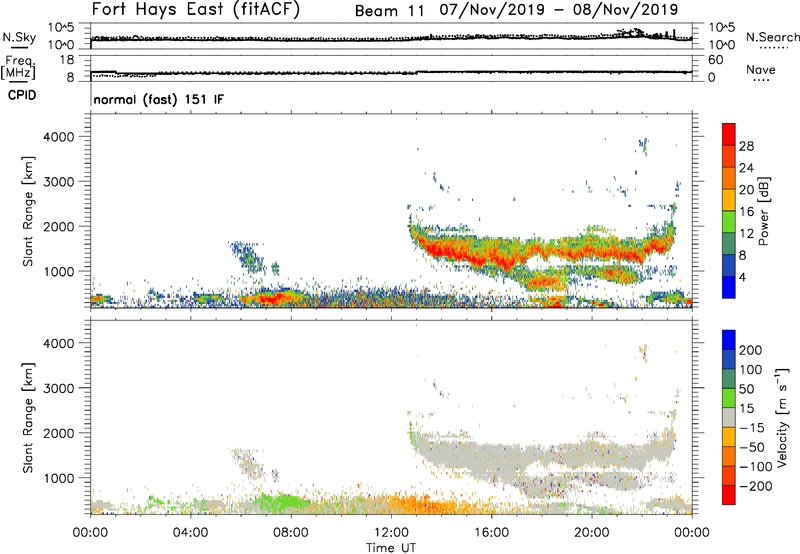Click the '04:00' time tick label

(191, 533)
